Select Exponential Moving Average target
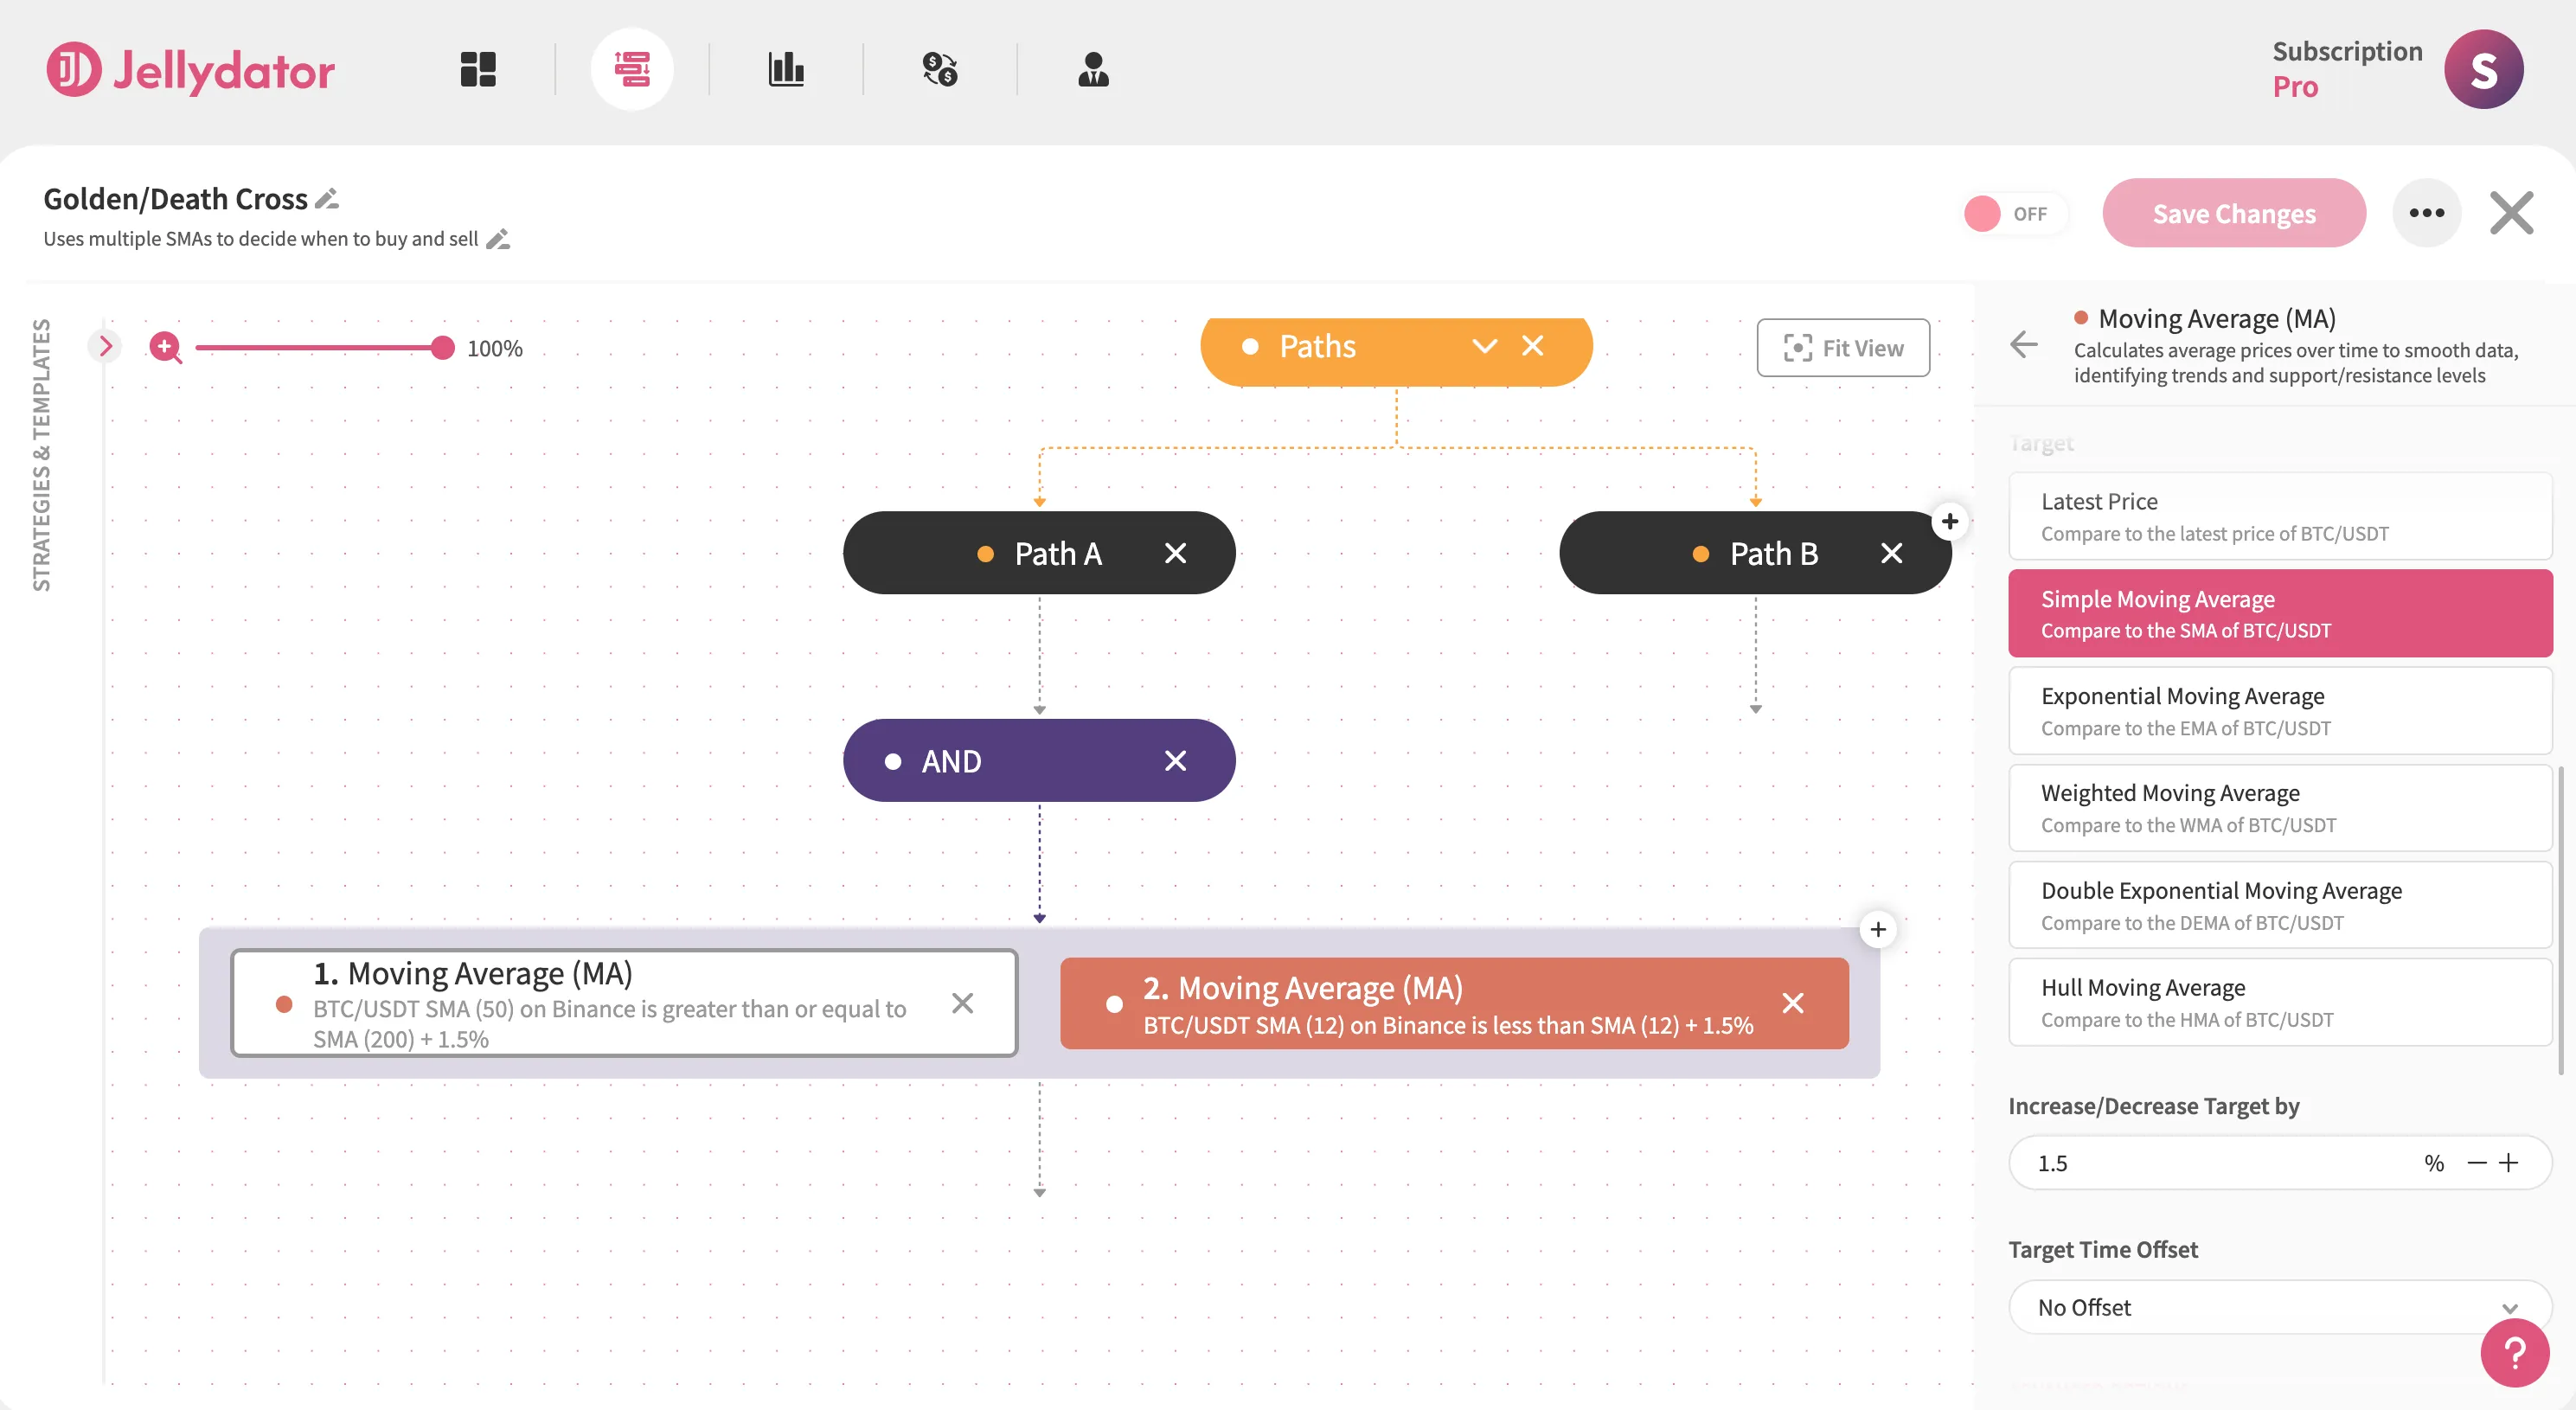The width and height of the screenshot is (2576, 1410). (2280, 711)
